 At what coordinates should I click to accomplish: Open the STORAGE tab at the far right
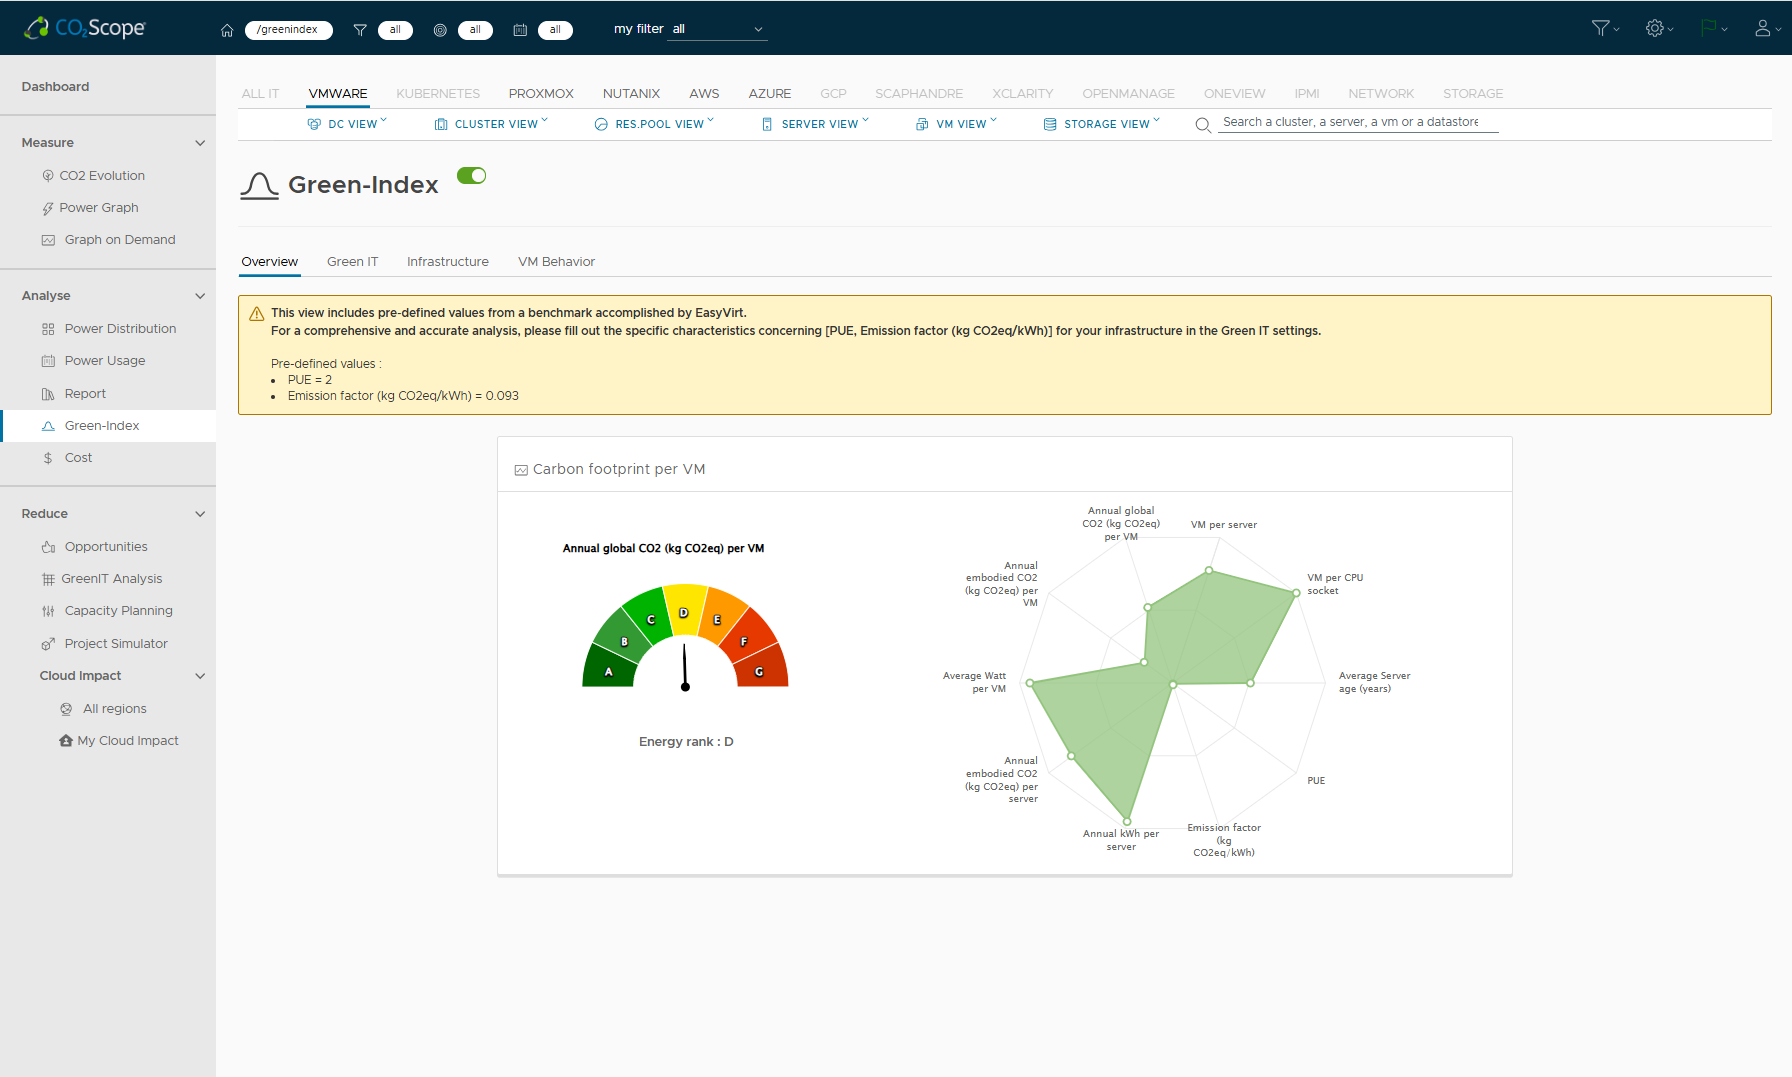pos(1473,94)
